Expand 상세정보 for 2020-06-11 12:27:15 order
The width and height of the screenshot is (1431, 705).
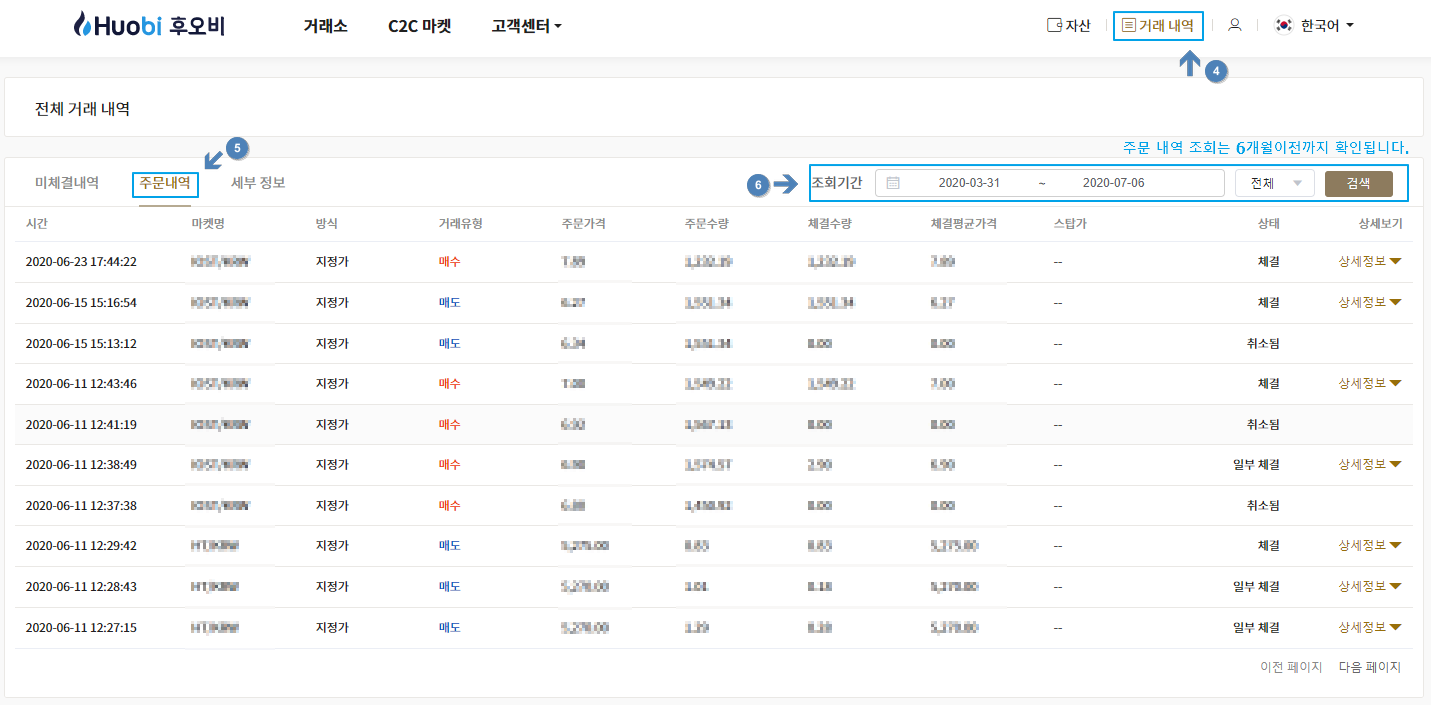point(1370,627)
